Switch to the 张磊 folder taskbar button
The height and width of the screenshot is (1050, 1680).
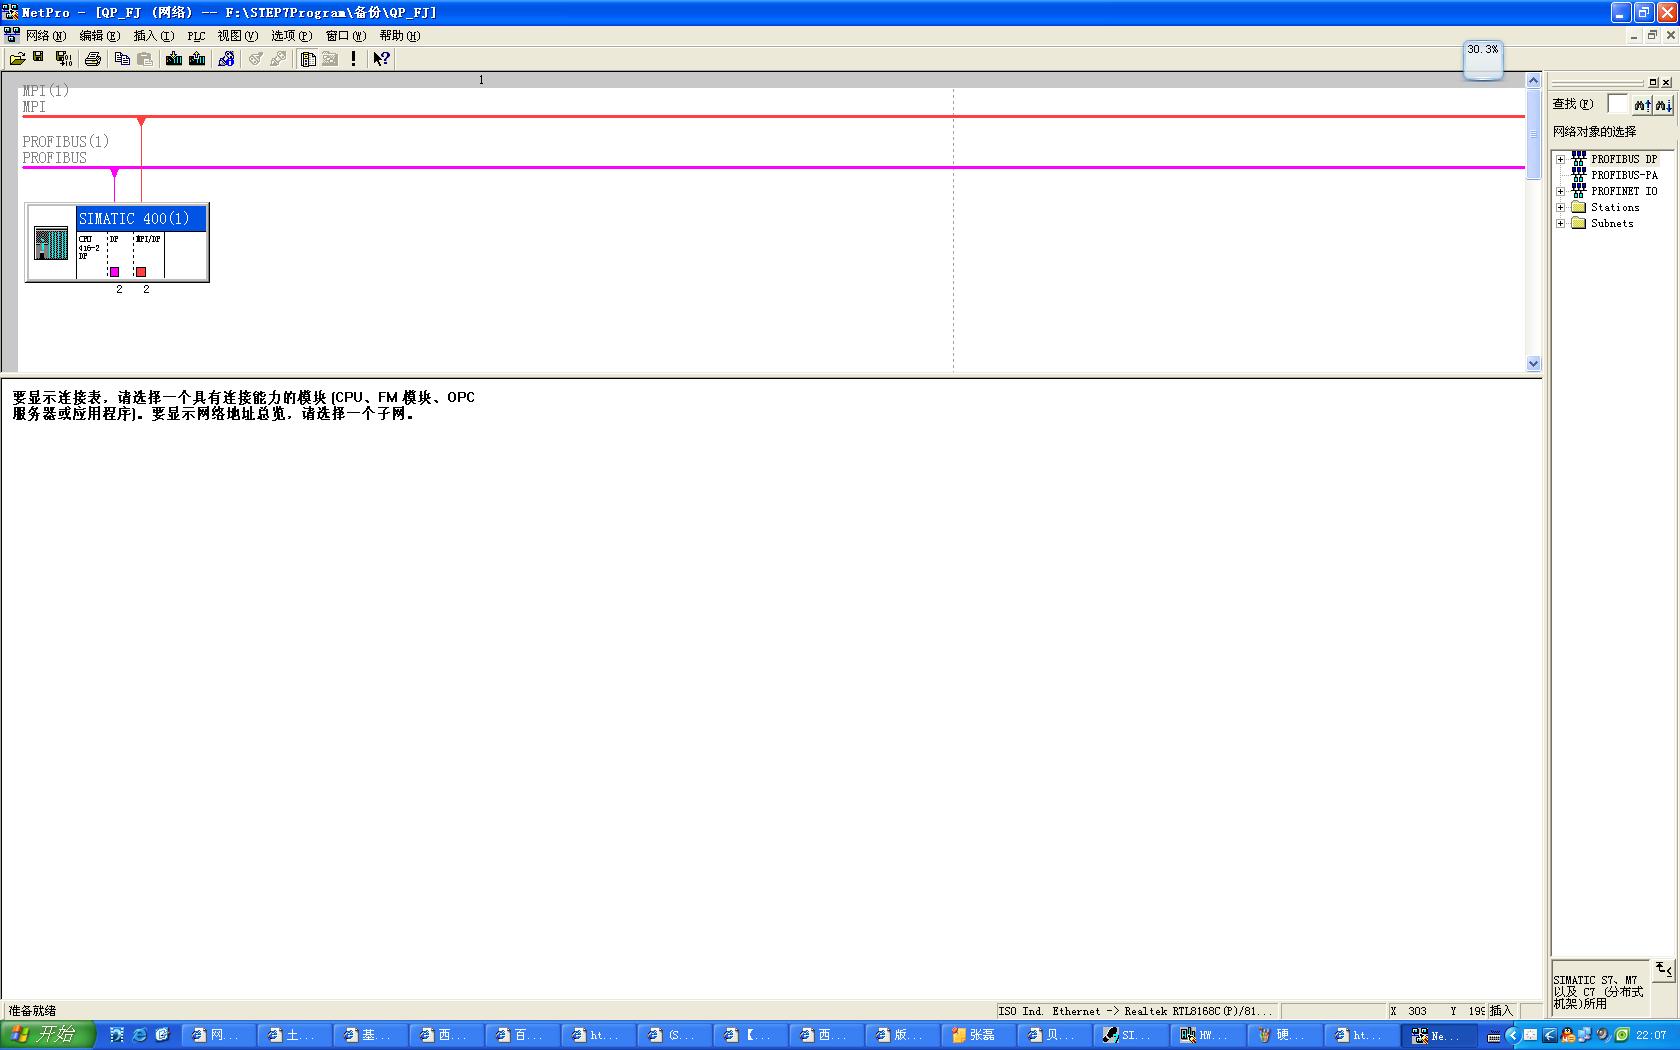click(x=980, y=1035)
